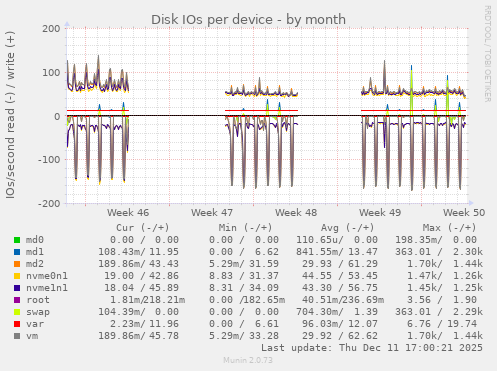The width and height of the screenshot is (497, 371).
Task: Click md1 max value '363.01 / 2.30k'
Action: 439,252
